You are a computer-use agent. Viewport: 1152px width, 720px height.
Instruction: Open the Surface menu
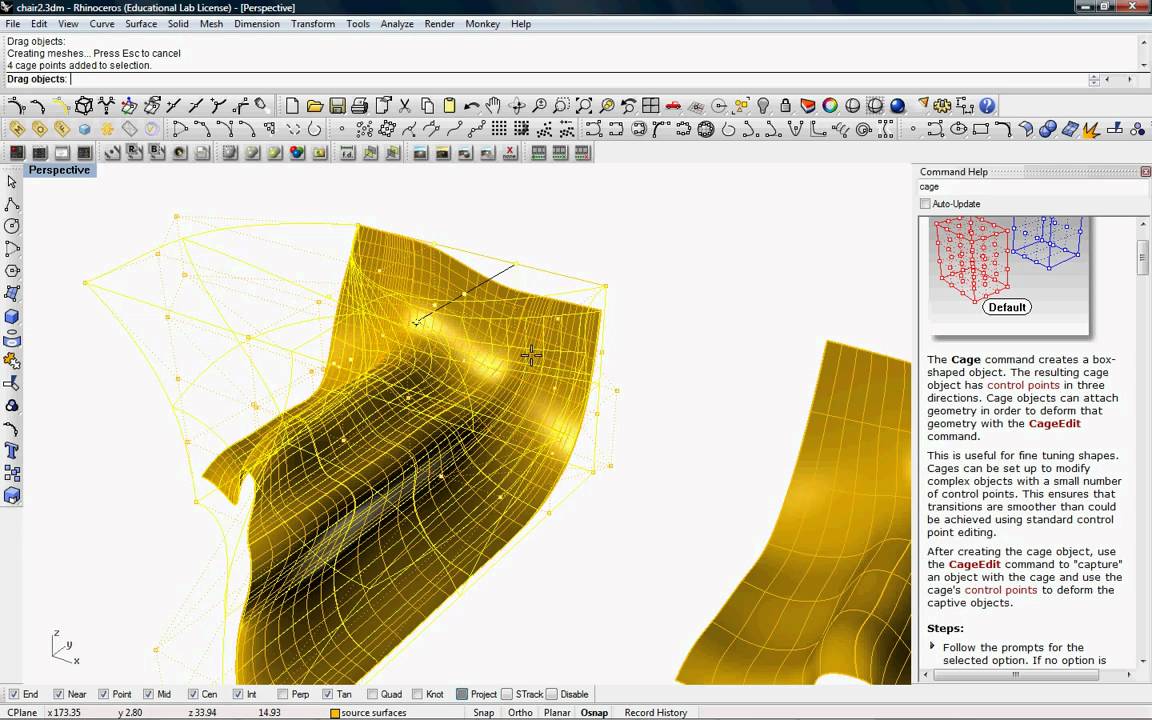click(x=141, y=24)
